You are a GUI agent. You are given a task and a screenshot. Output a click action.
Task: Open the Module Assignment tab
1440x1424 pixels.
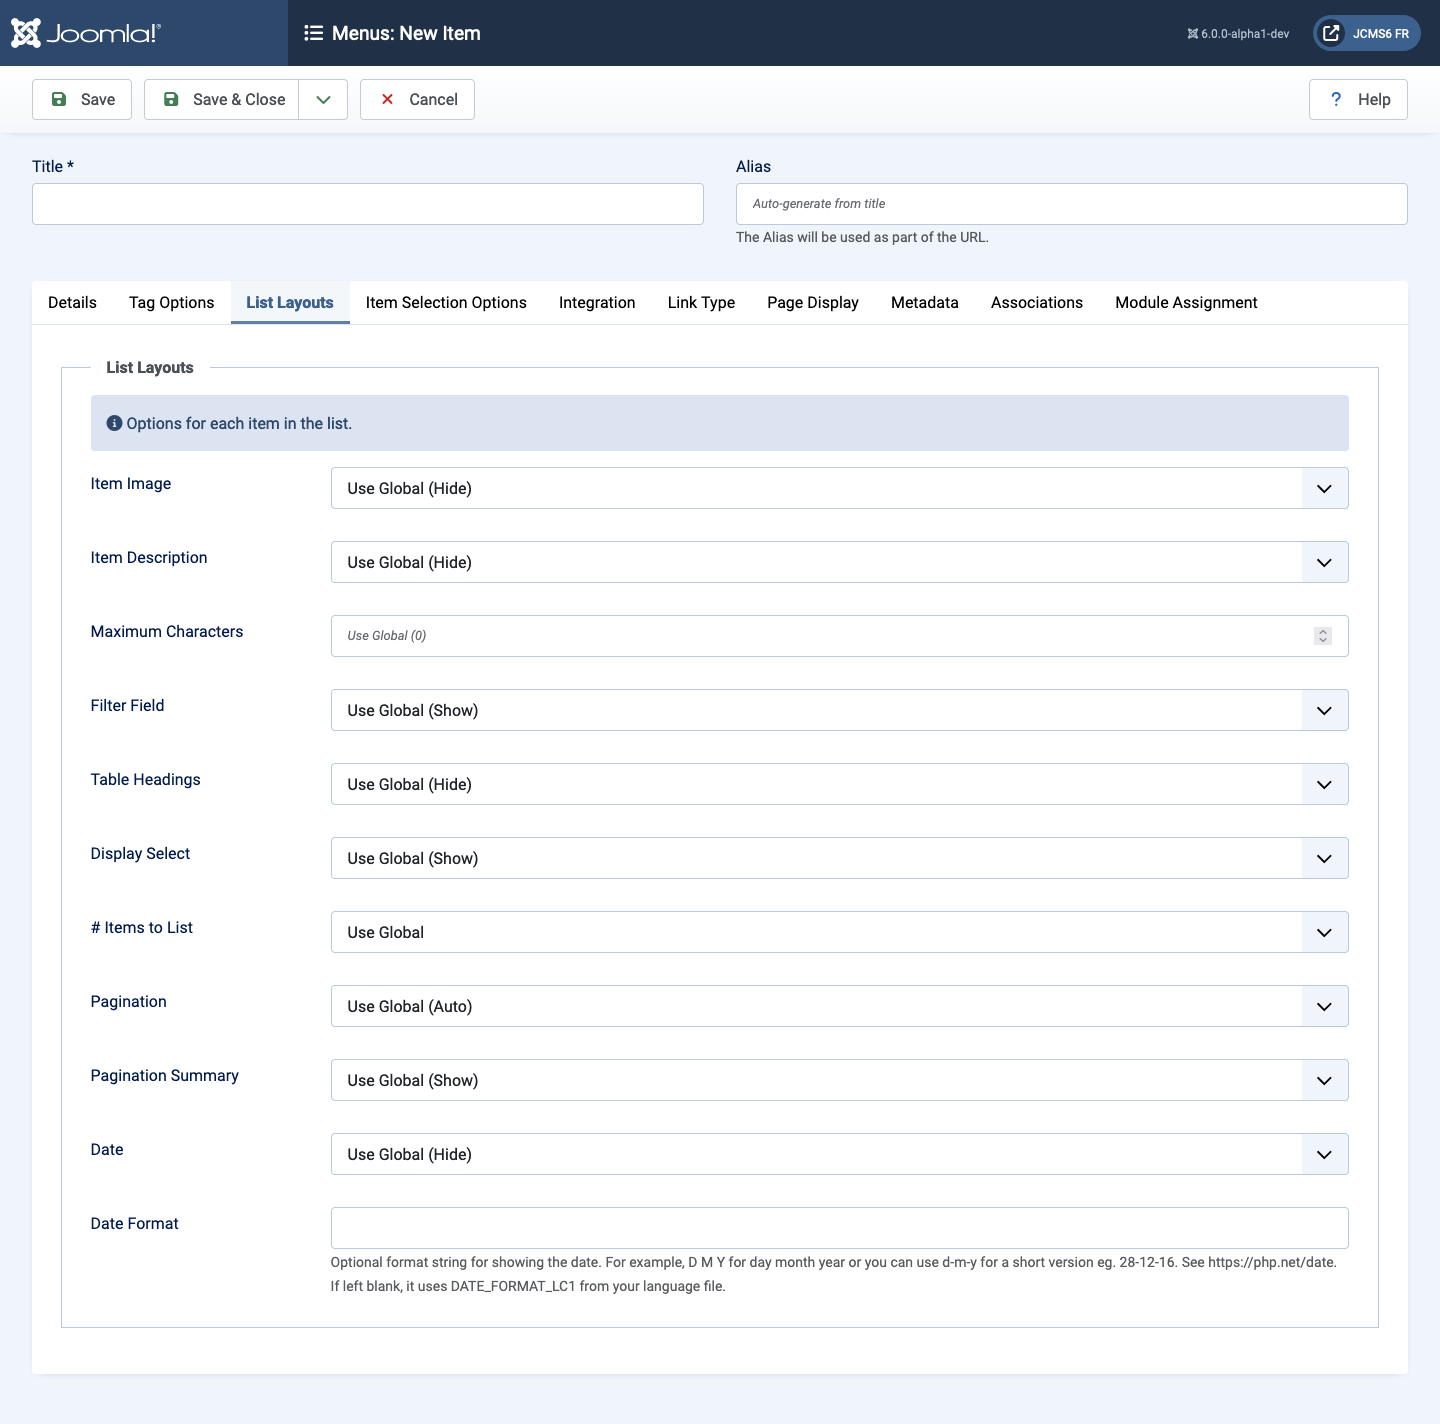(1186, 302)
